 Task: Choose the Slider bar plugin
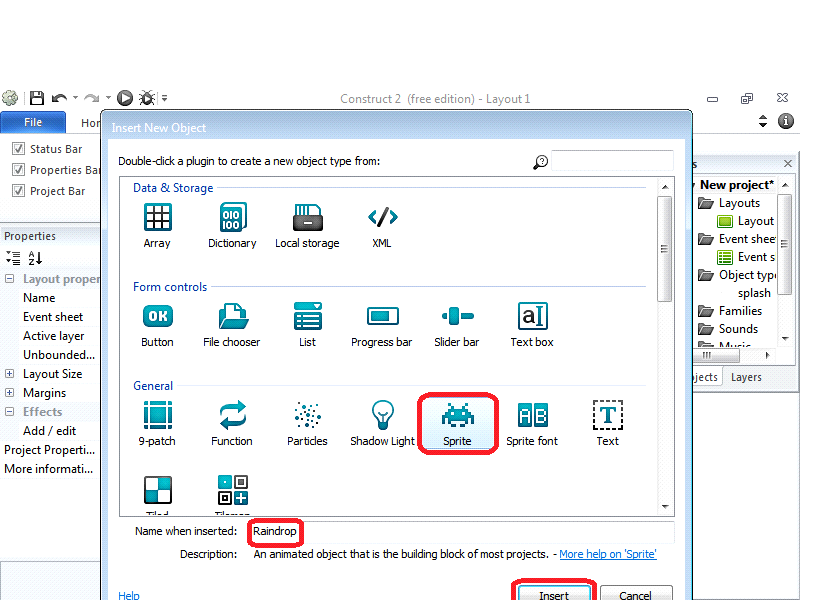coord(458,316)
